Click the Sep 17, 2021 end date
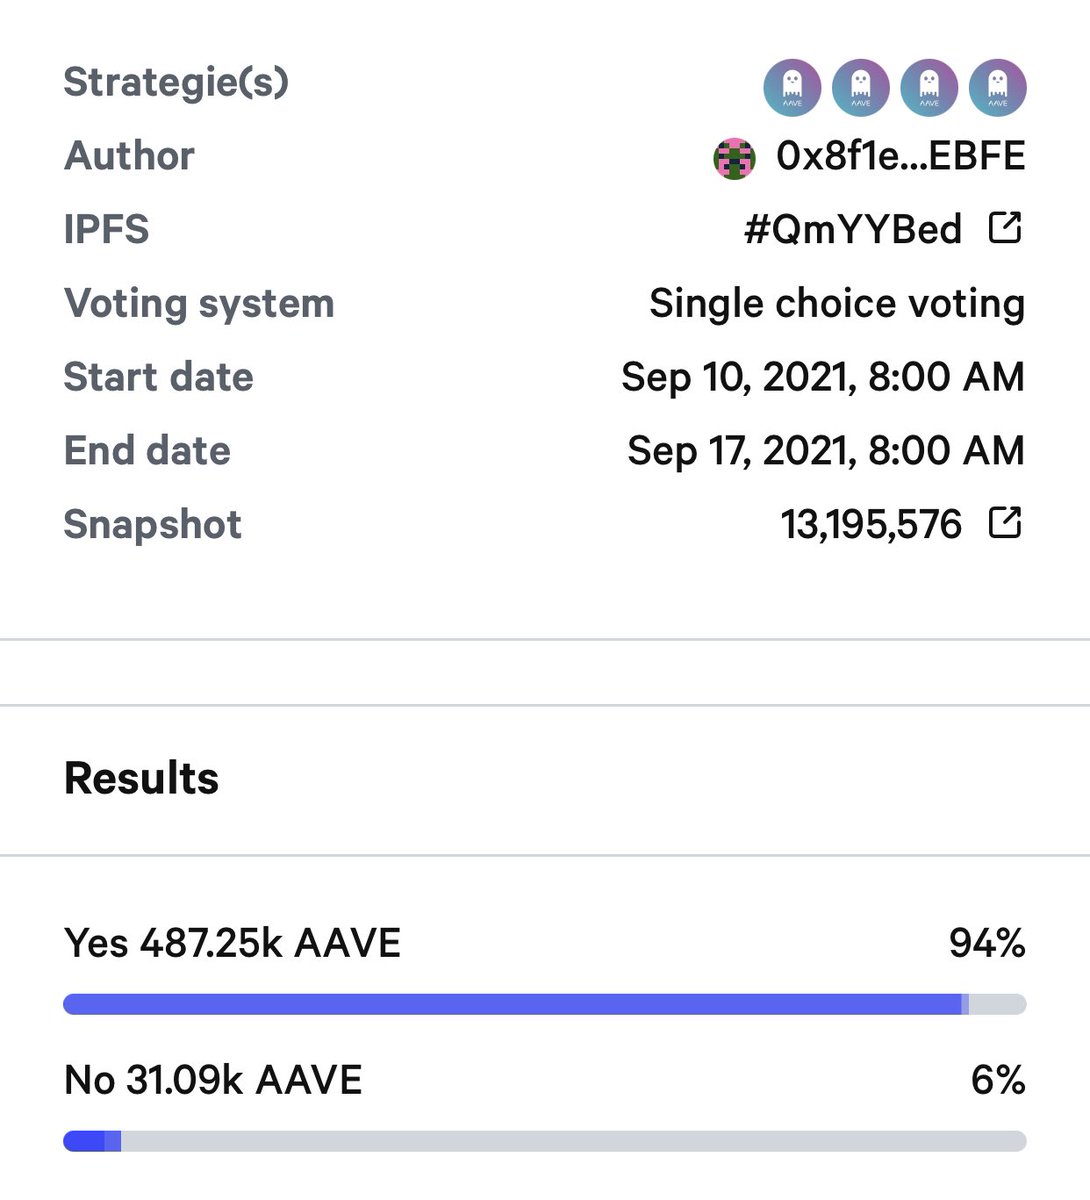1090x1200 pixels. [x=825, y=450]
